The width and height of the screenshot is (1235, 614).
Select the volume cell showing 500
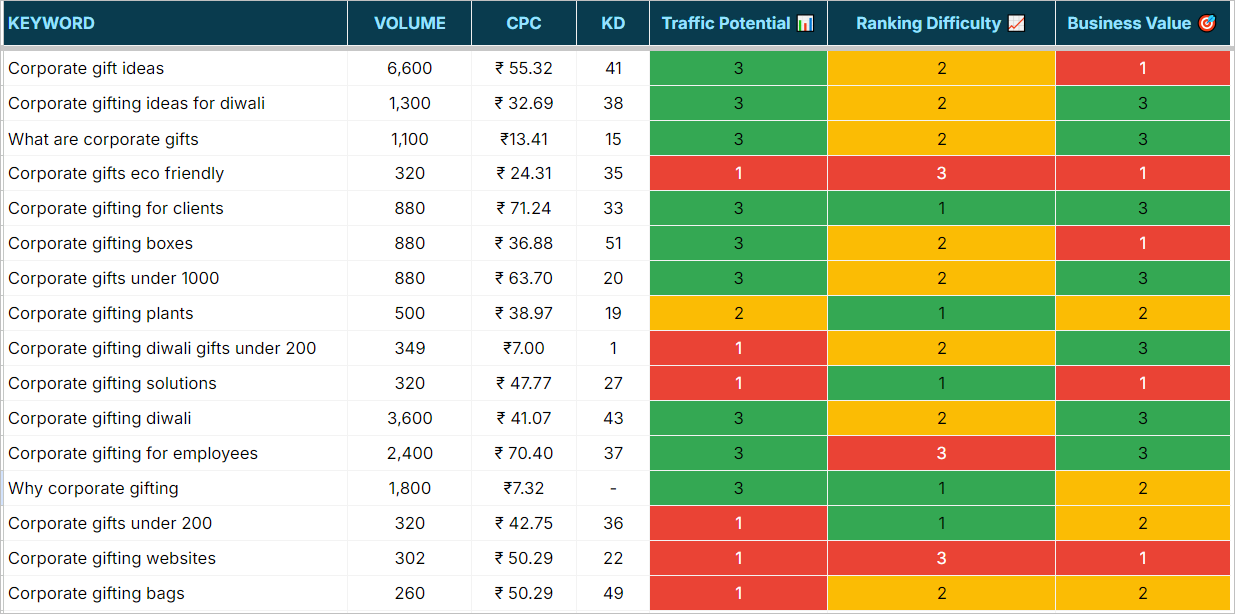click(x=410, y=313)
